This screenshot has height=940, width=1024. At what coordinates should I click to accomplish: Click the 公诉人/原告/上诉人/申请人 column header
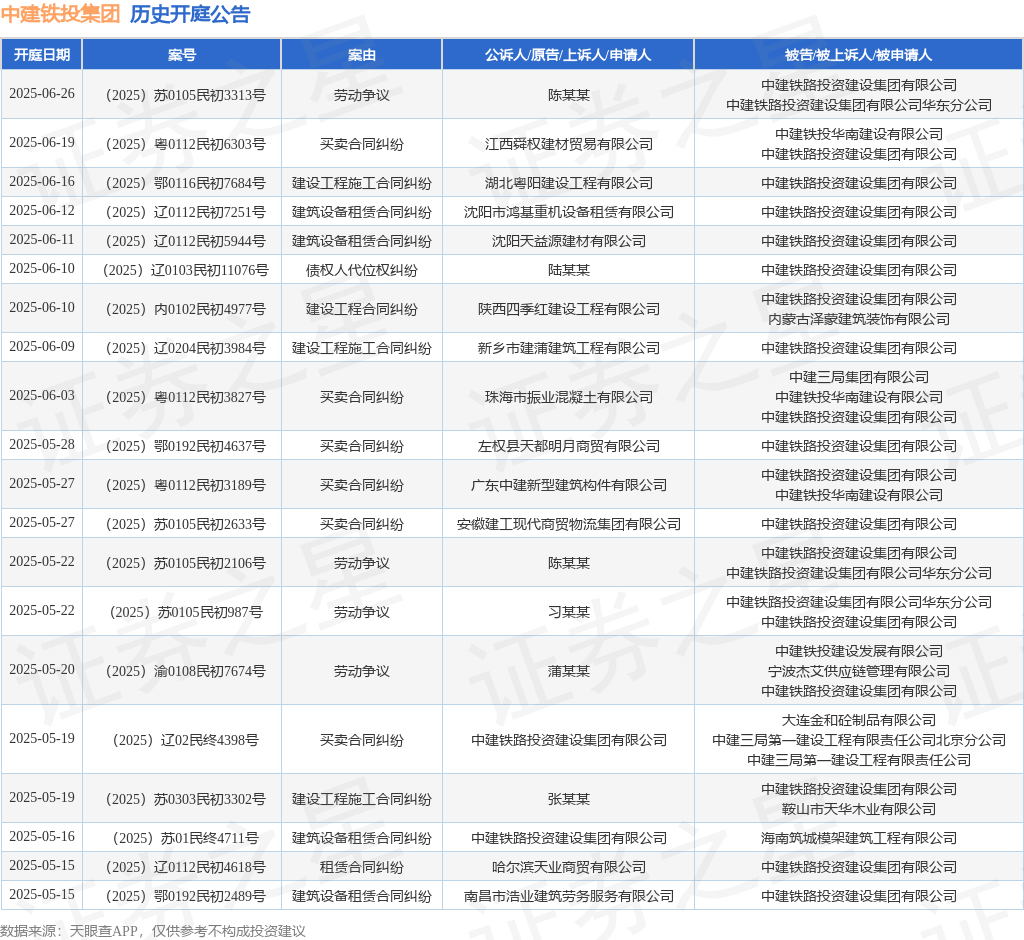coord(568,55)
